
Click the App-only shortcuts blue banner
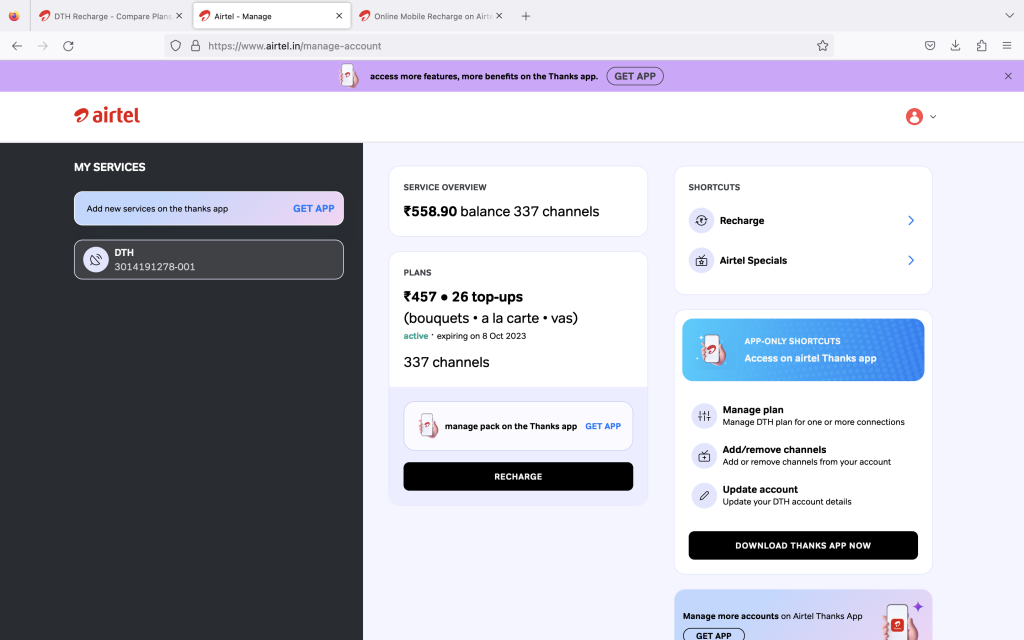(x=803, y=350)
